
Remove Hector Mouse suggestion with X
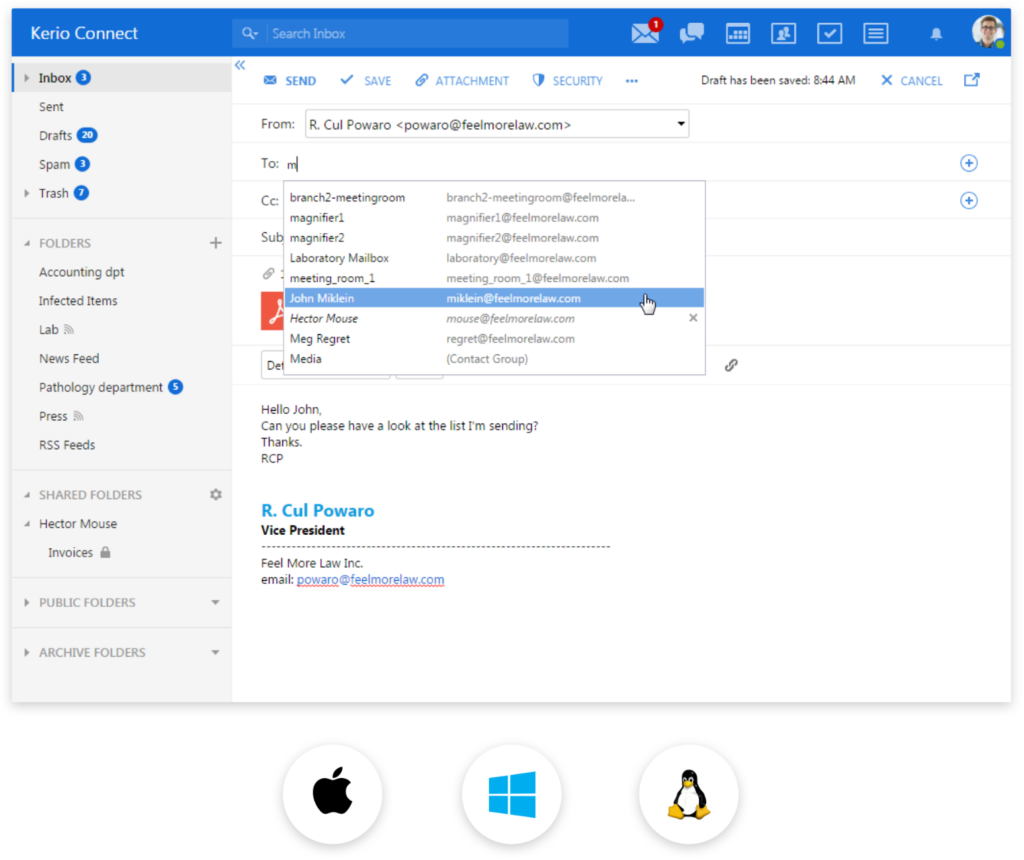(x=693, y=318)
